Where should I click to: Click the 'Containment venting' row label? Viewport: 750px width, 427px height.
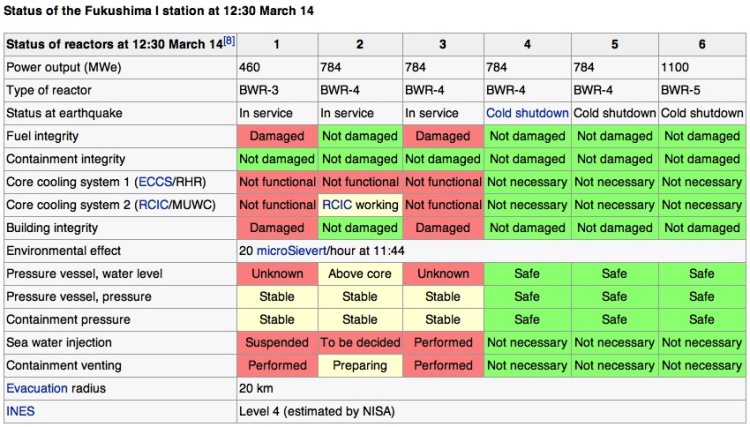(64, 366)
